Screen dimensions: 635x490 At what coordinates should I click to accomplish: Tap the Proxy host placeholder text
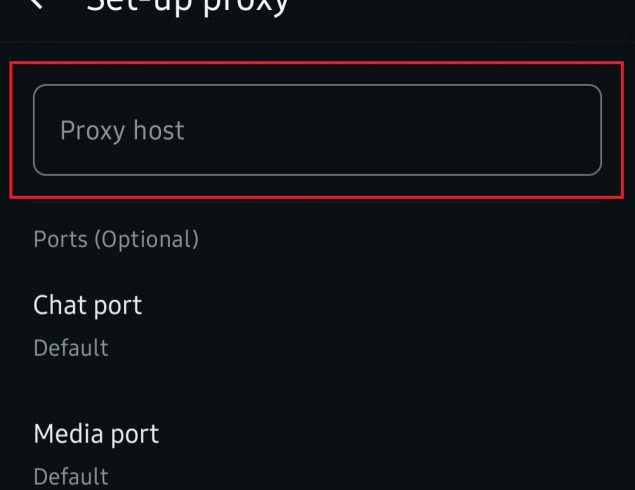[122, 131]
